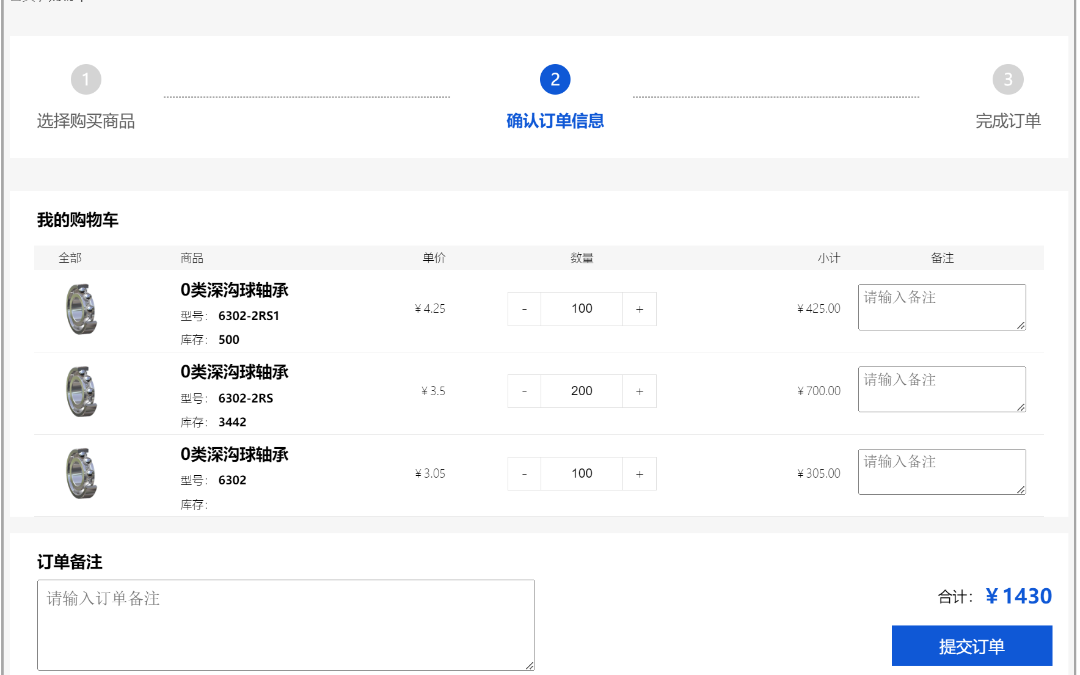Click the remark field for the 6302-2RS1 item
This screenshot has height=675, width=1080.
click(941, 307)
